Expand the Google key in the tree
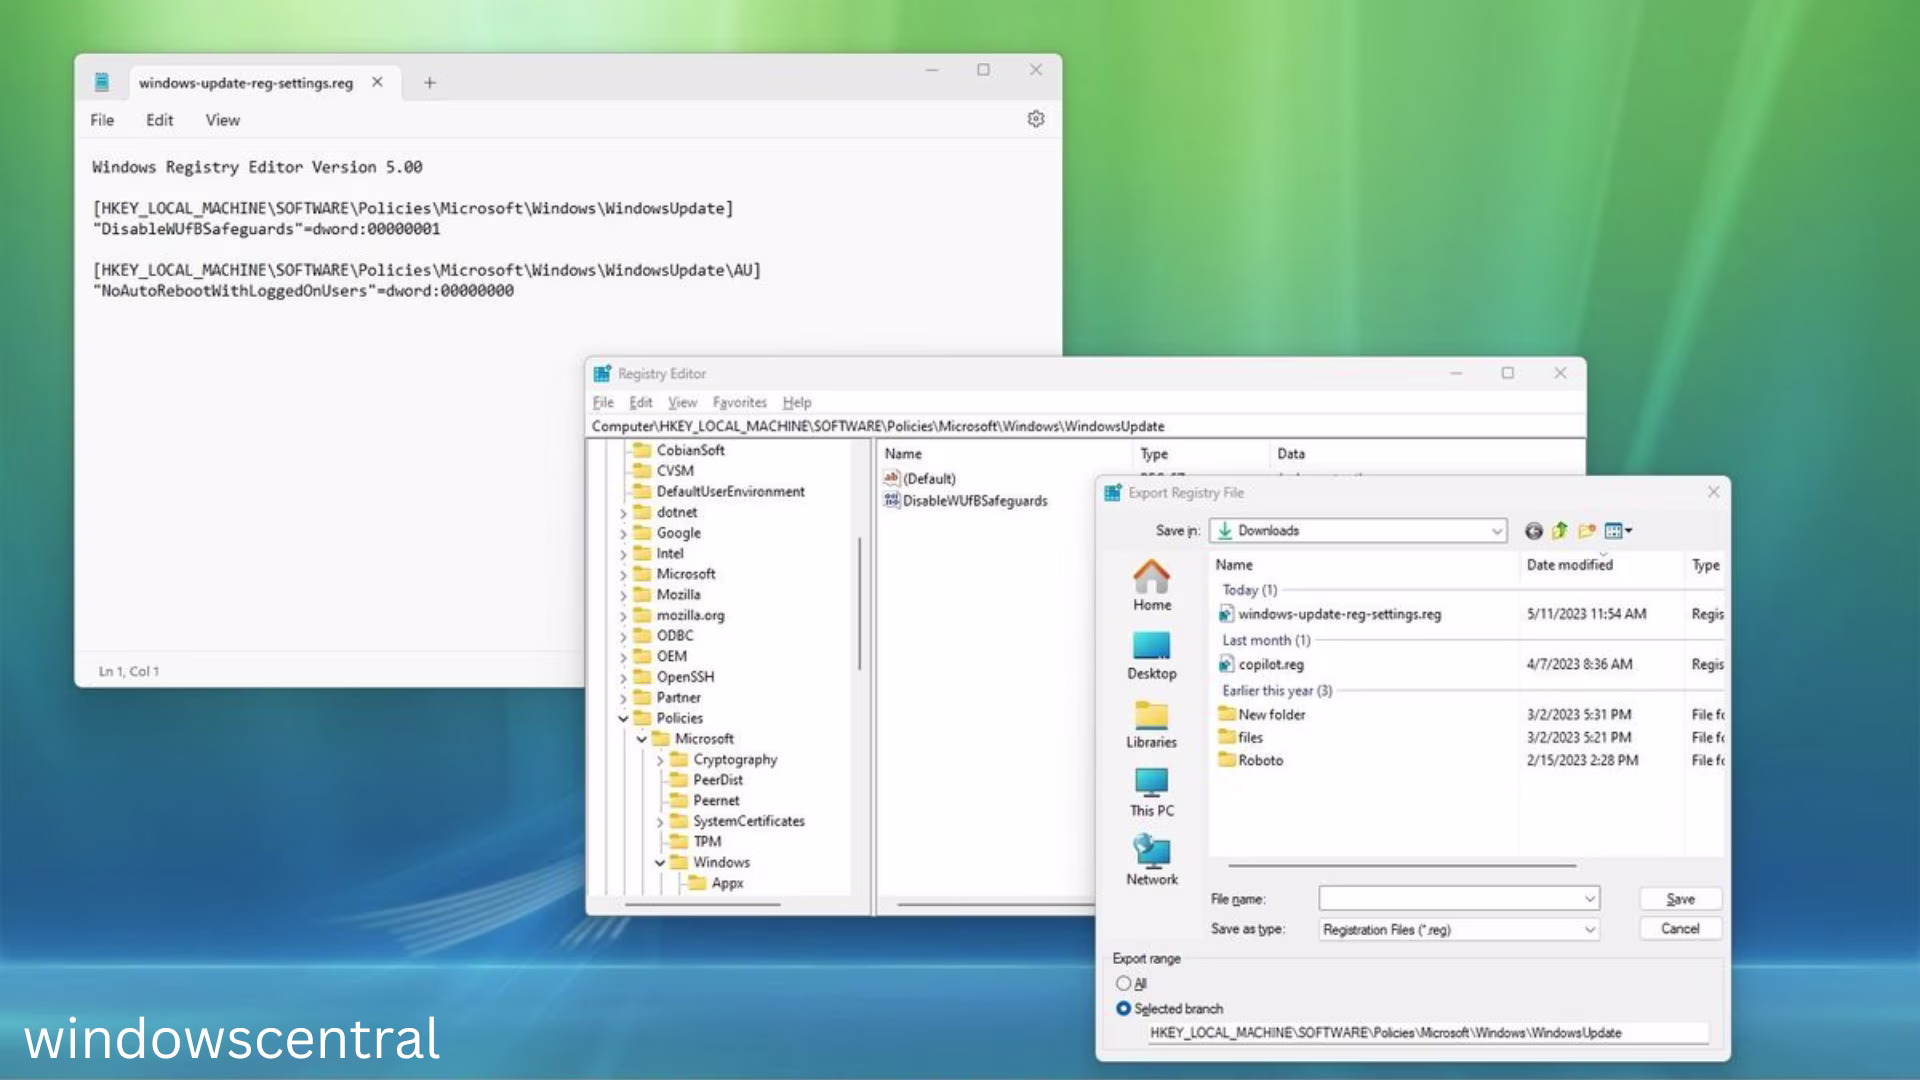The height and width of the screenshot is (1080, 1920). tap(623, 533)
